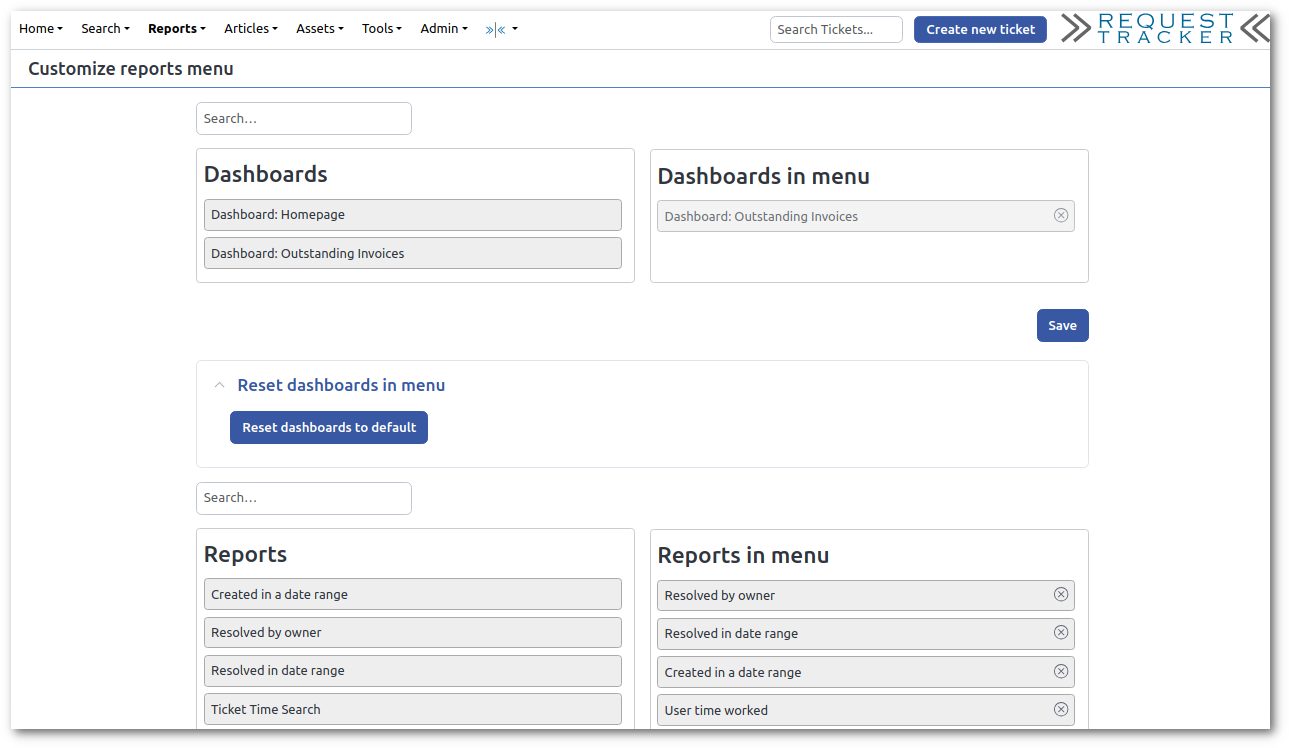Remove Resolved in date range from menu
The width and height of the screenshot is (1289, 748).
click(x=1061, y=632)
